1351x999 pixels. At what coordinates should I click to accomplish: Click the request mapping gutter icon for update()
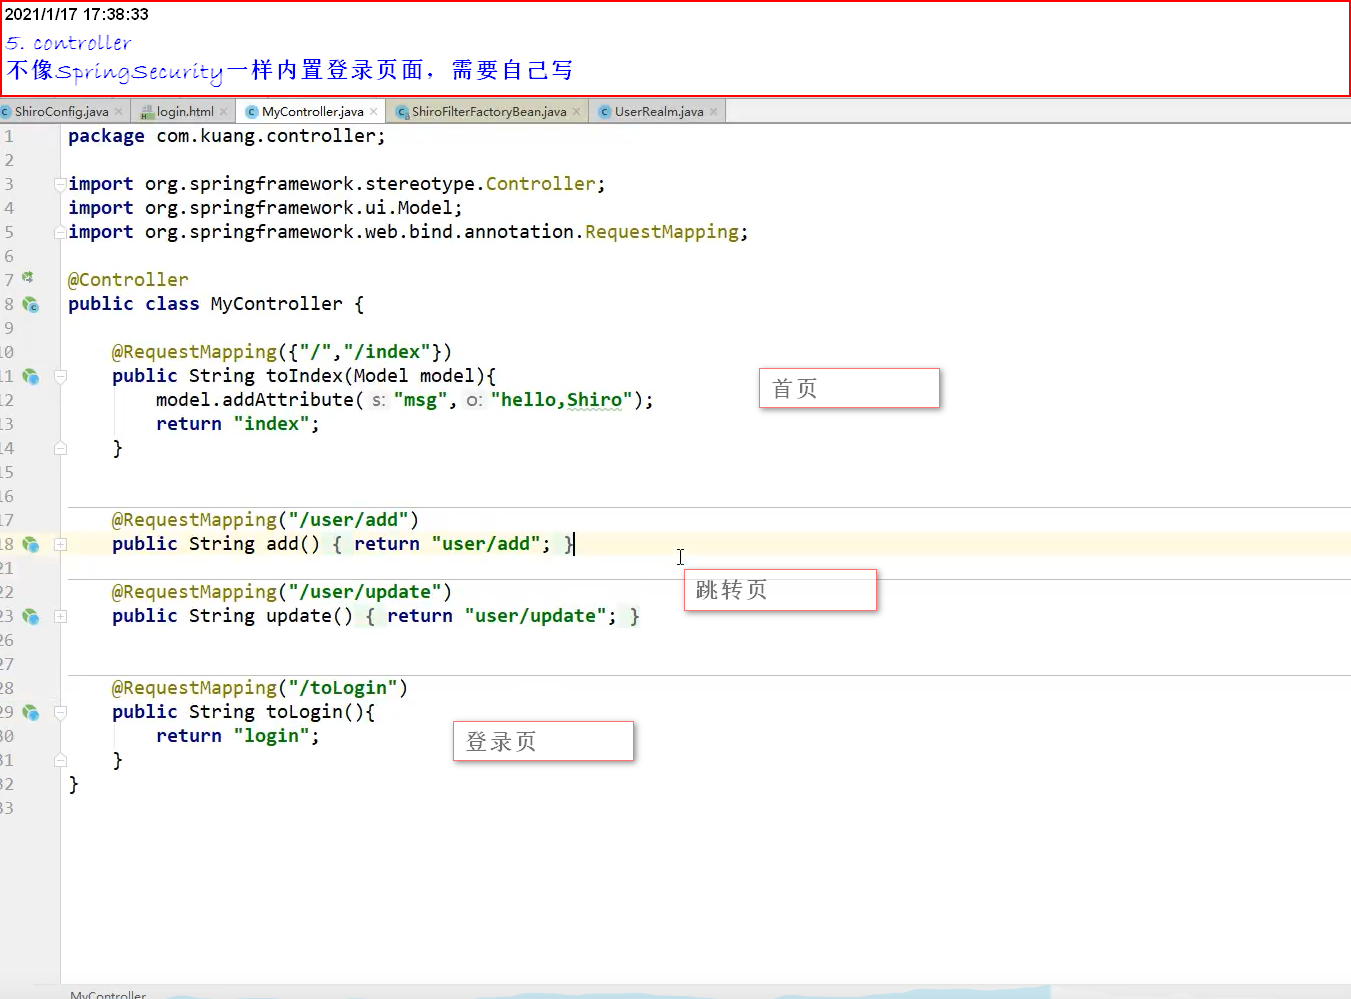click(x=31, y=617)
